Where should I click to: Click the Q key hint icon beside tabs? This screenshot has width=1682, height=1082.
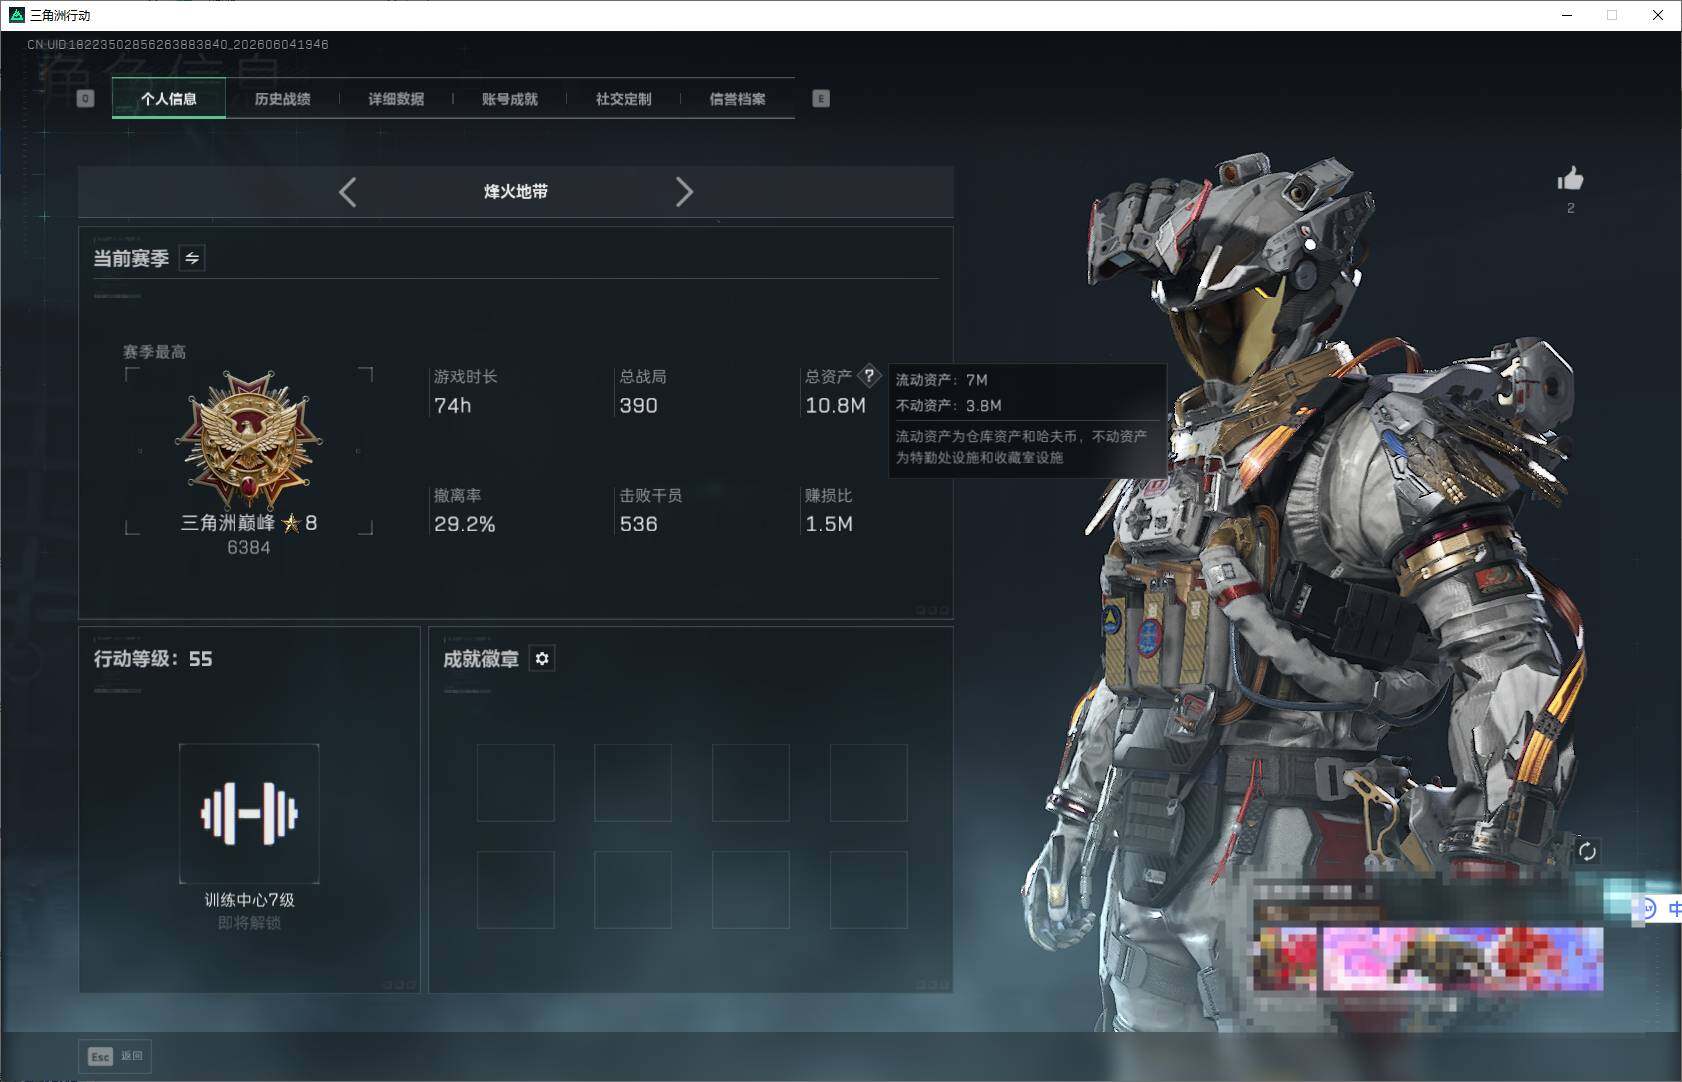[x=85, y=98]
